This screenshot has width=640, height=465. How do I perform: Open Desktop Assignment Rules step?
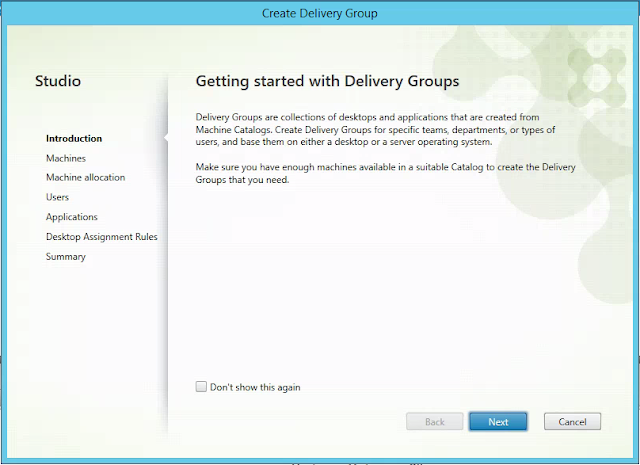[x=102, y=237]
